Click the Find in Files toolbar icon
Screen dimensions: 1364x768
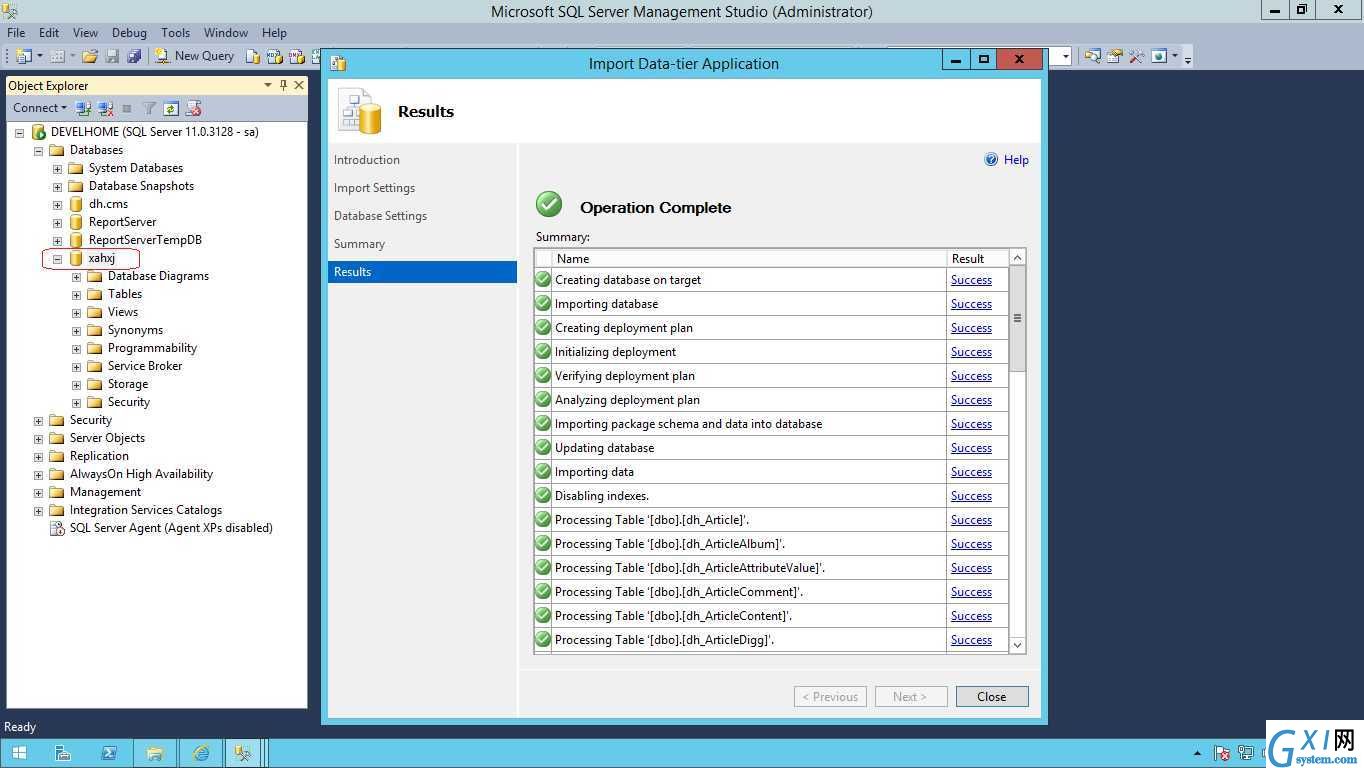tap(1093, 56)
